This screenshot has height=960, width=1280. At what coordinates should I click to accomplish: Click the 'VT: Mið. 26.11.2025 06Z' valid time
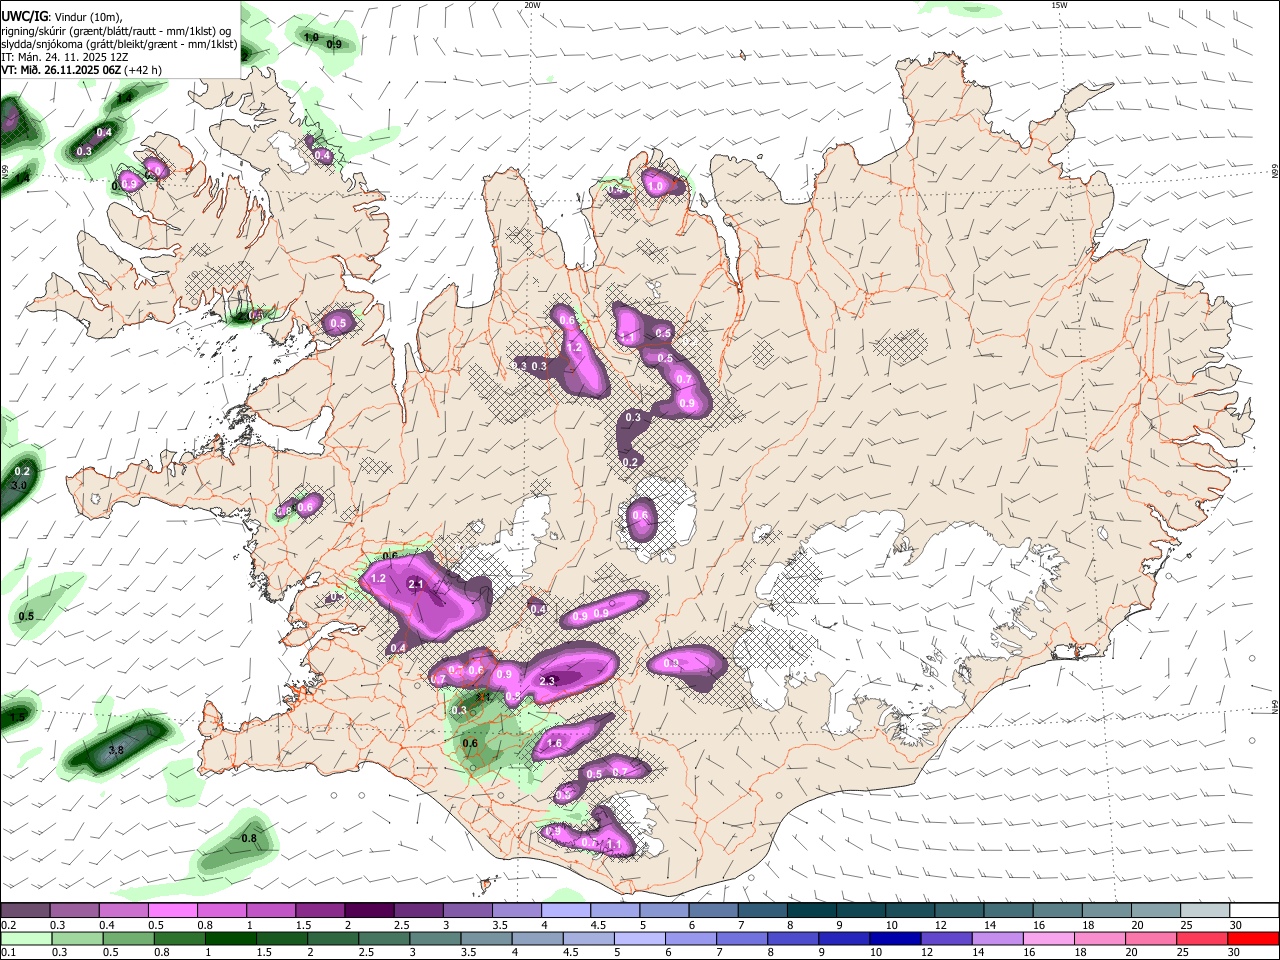(62, 70)
